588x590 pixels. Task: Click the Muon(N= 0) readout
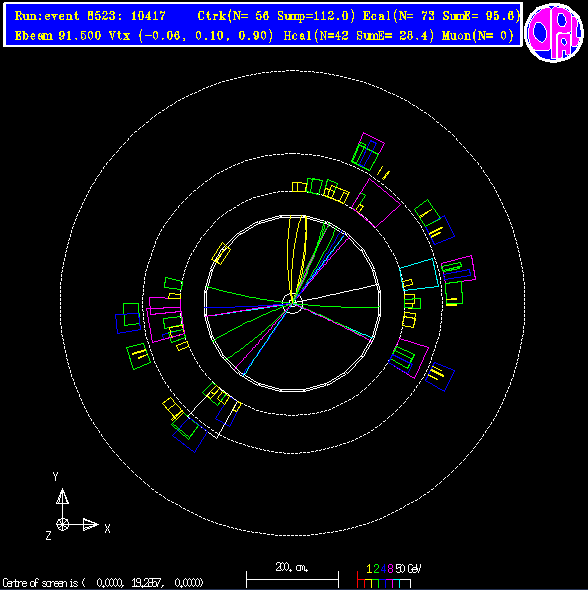point(478,36)
